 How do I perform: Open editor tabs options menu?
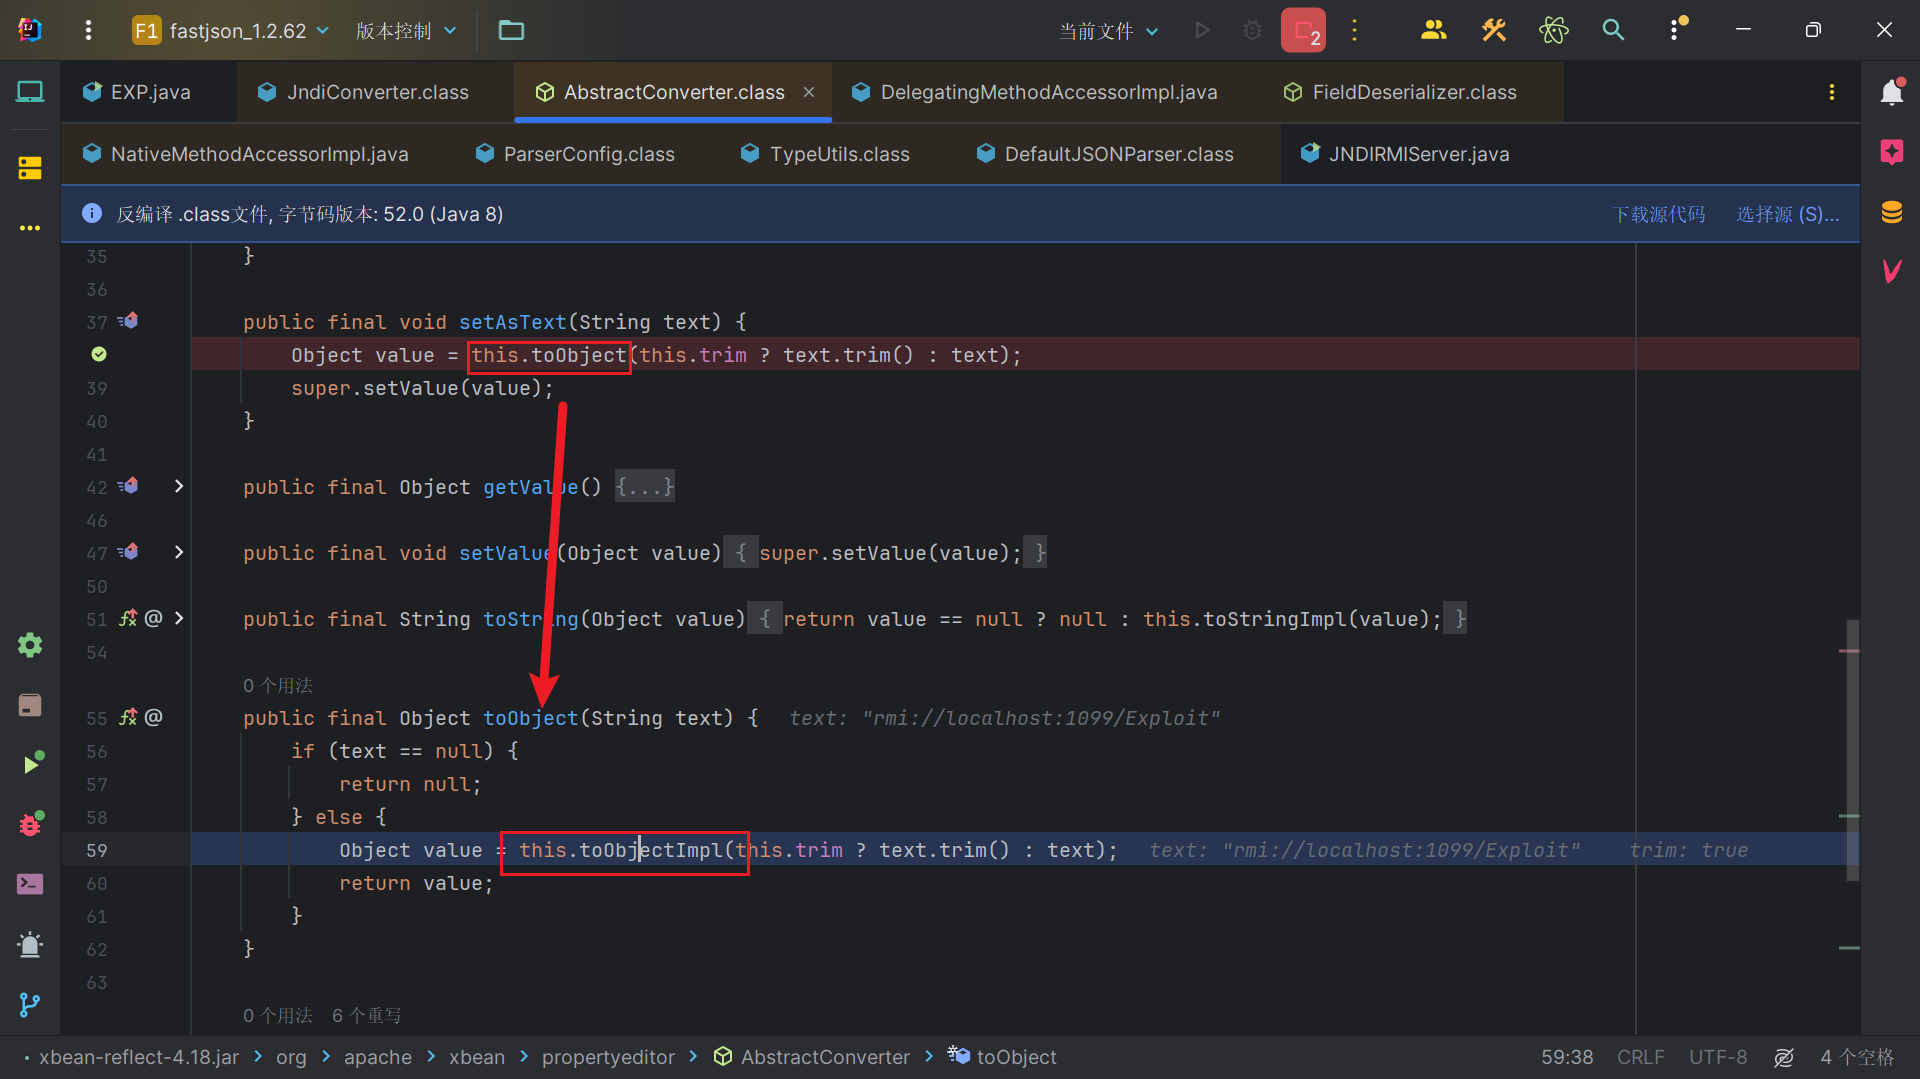point(1831,92)
